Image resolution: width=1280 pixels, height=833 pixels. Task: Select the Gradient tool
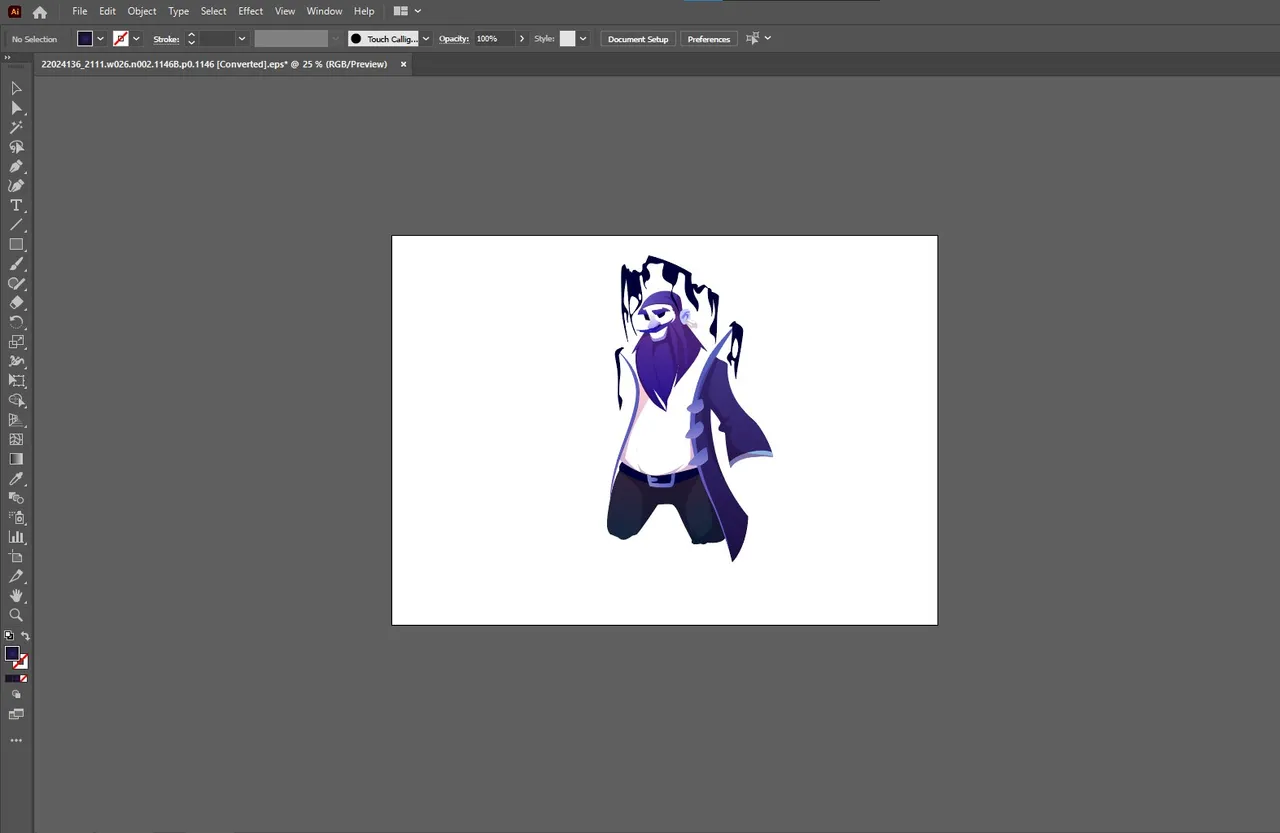[16, 459]
